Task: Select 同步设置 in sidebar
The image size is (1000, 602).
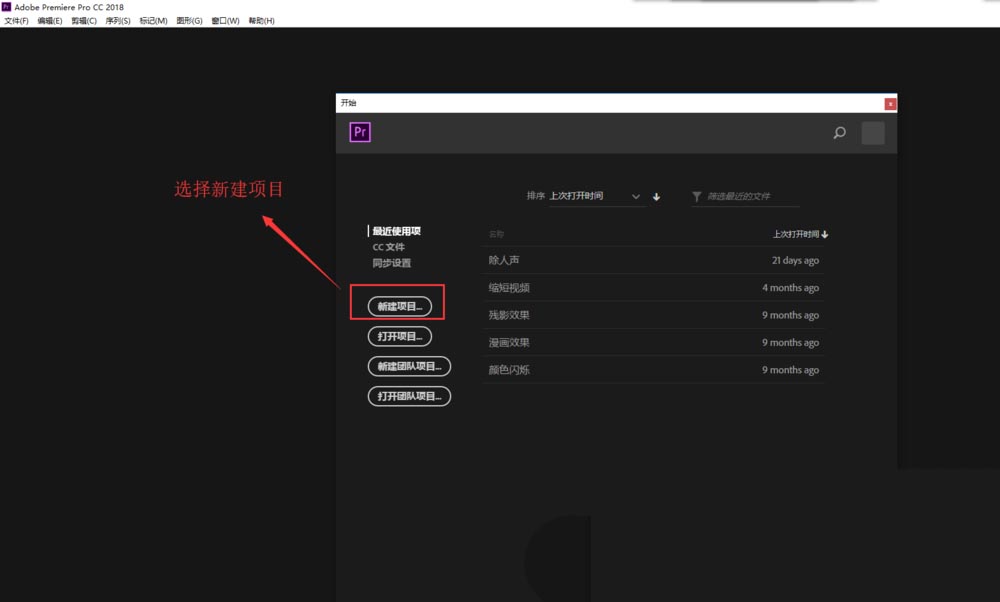Action: pos(392,263)
